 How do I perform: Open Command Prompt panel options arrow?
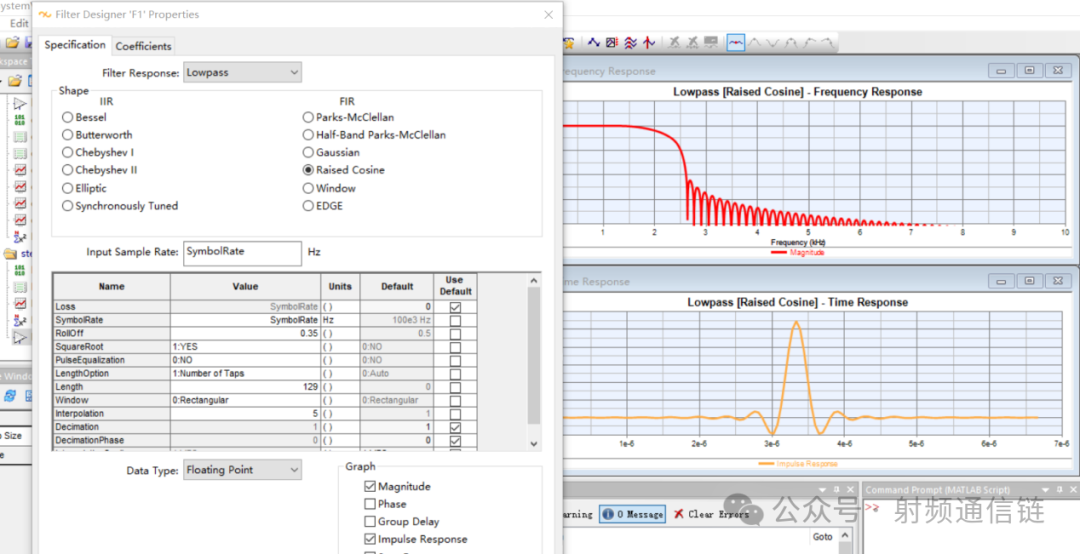[1045, 489]
